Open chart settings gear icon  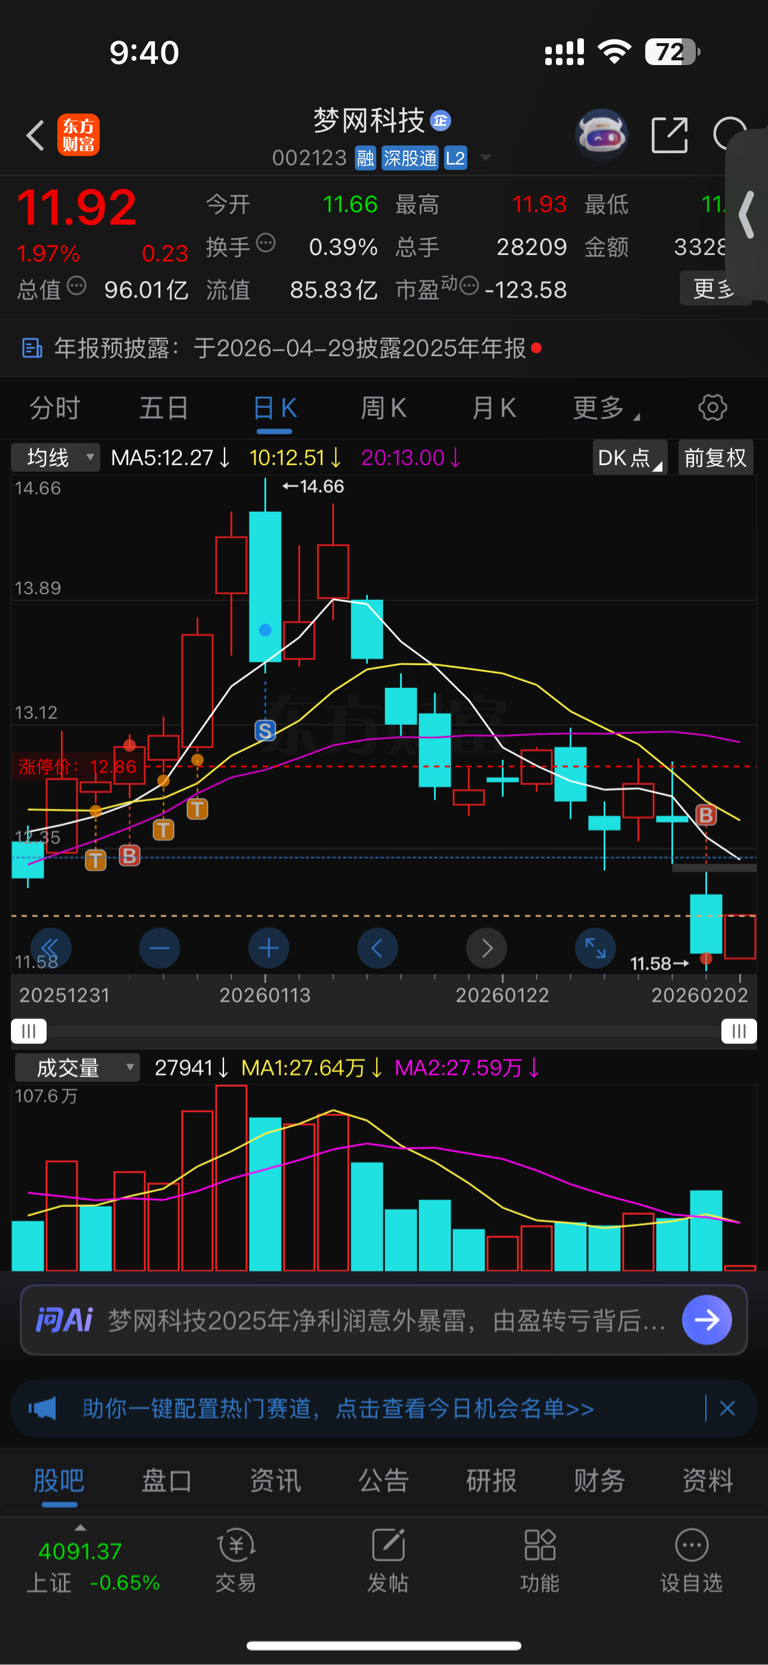pyautogui.click(x=712, y=408)
